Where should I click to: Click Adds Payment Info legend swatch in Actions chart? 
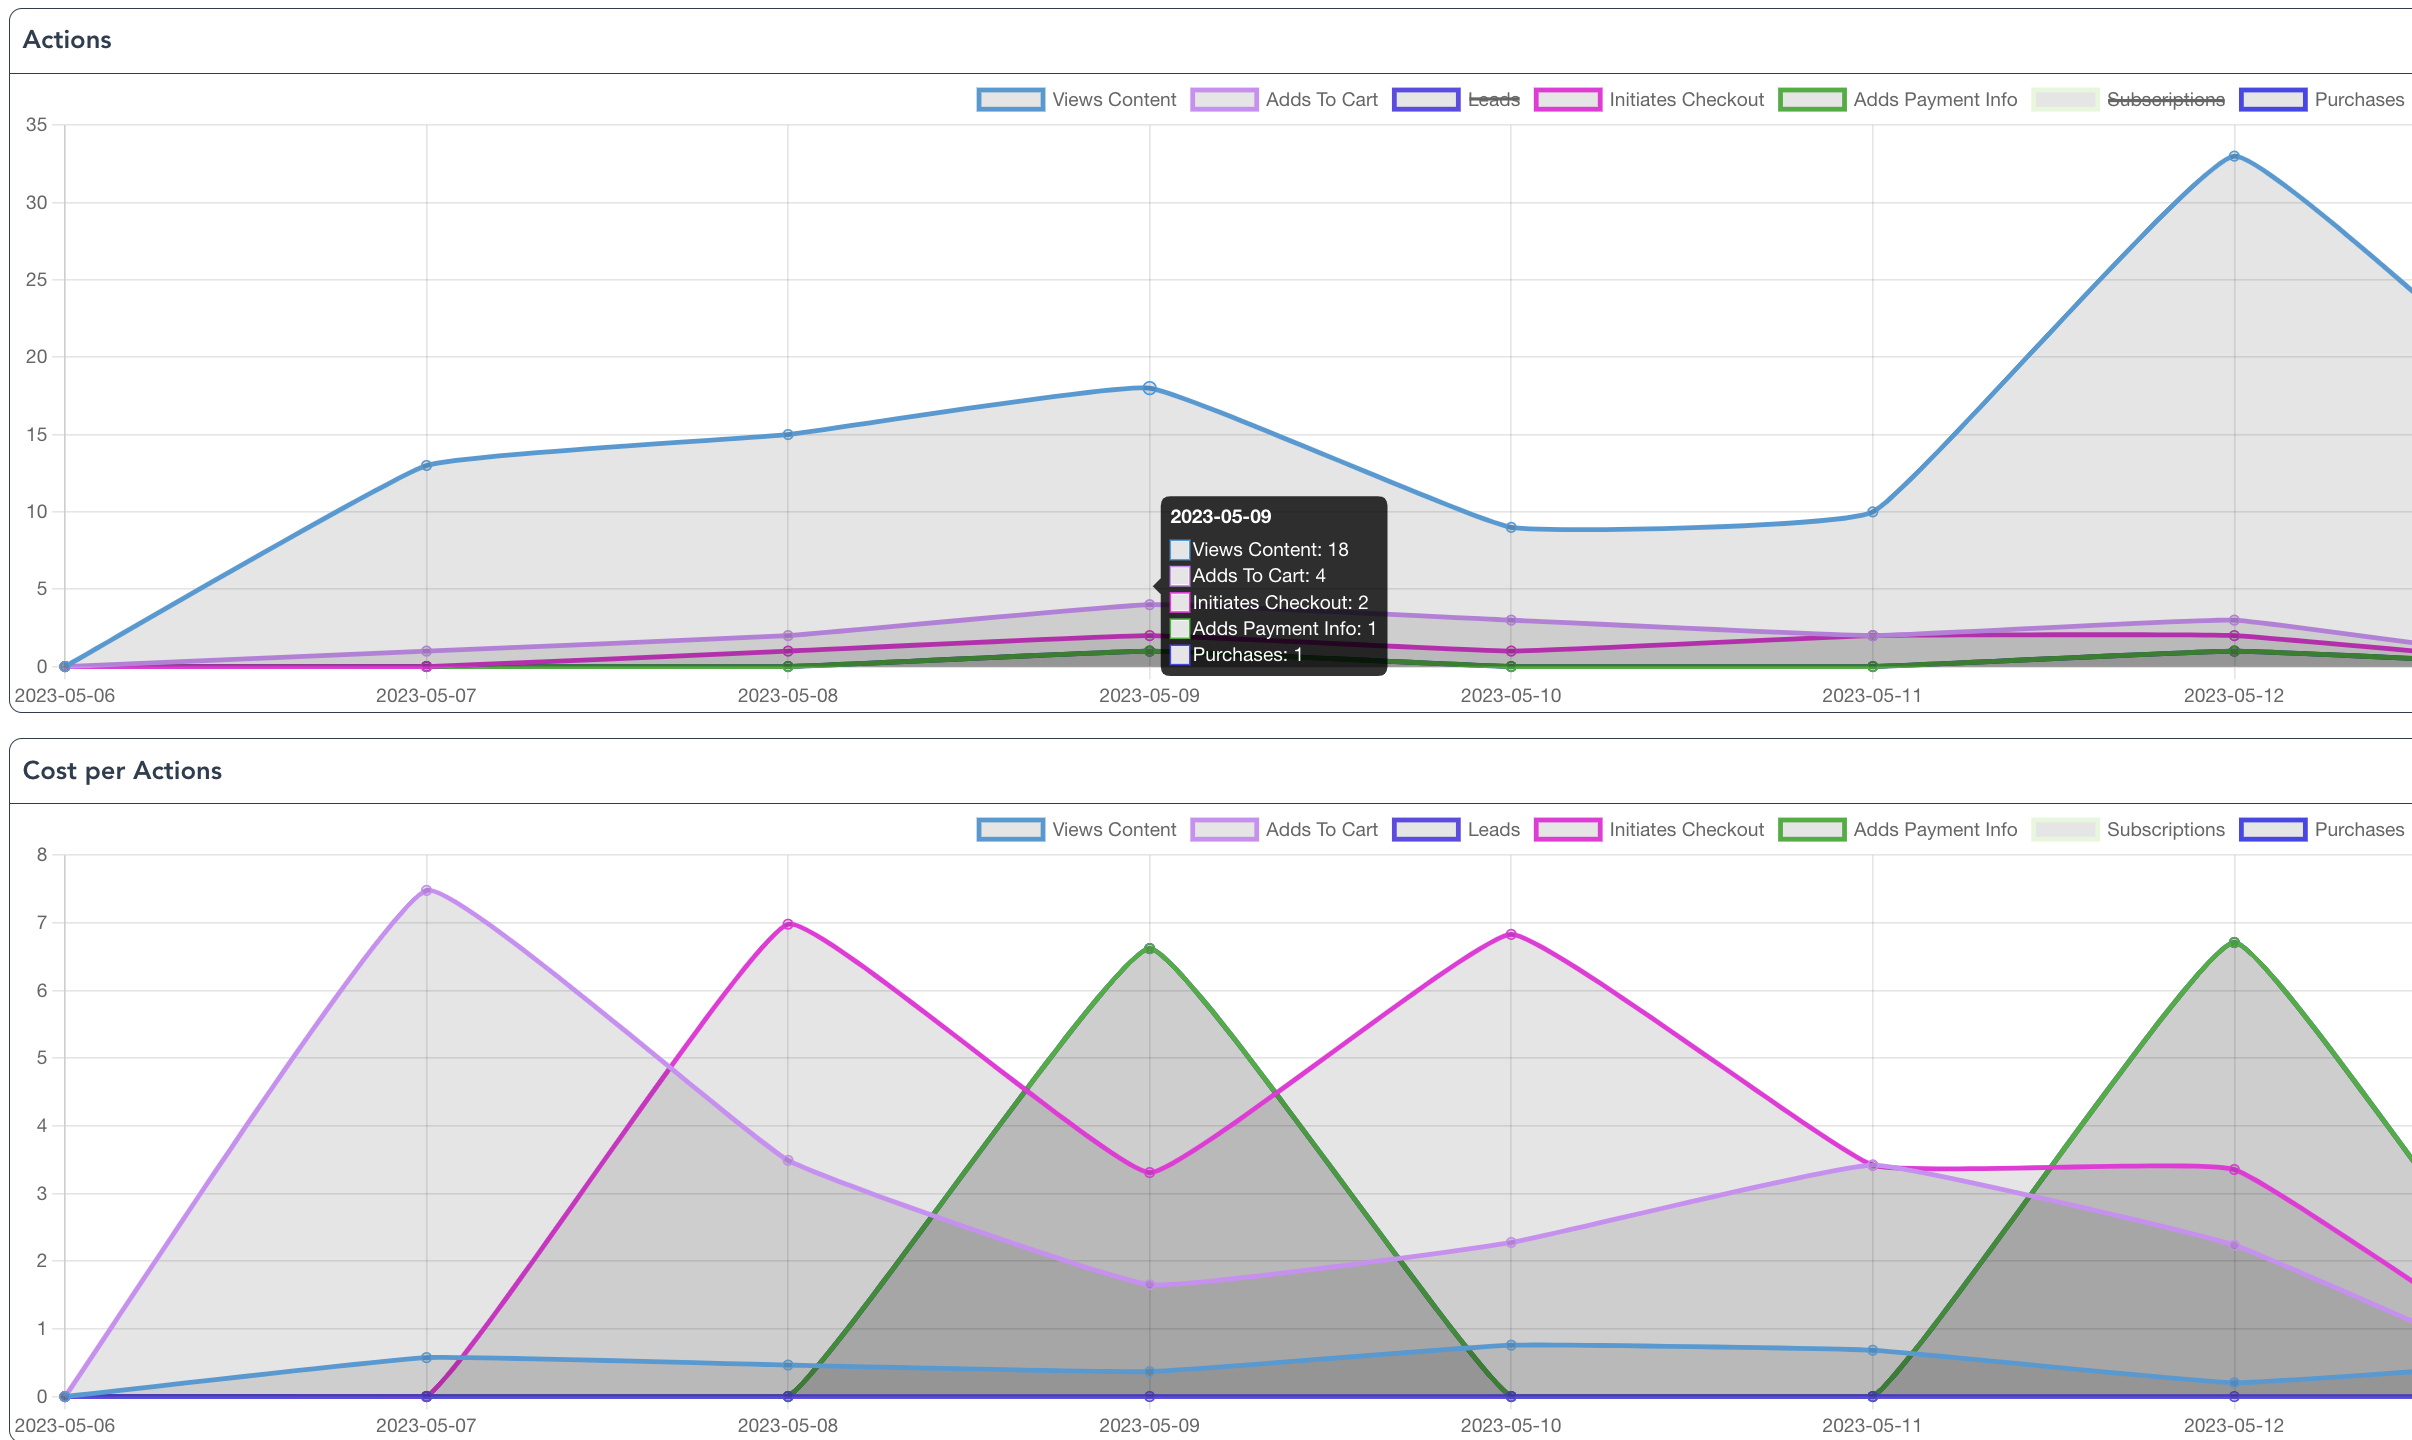pos(1812,100)
